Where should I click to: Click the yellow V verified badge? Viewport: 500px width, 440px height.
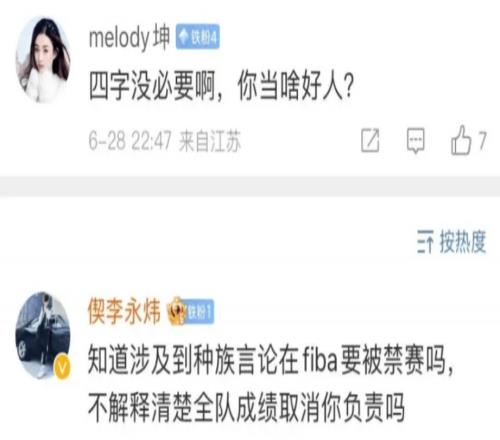(x=62, y=368)
